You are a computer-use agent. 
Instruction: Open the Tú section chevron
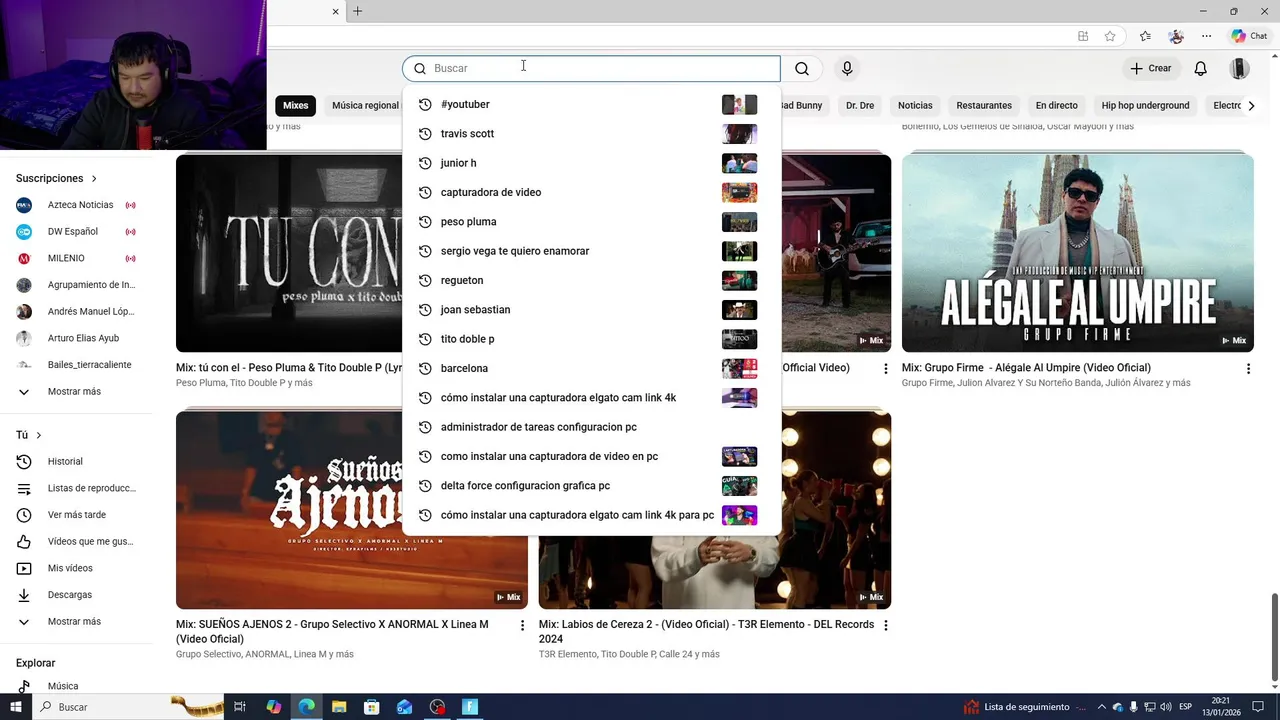pyautogui.click(x=38, y=435)
